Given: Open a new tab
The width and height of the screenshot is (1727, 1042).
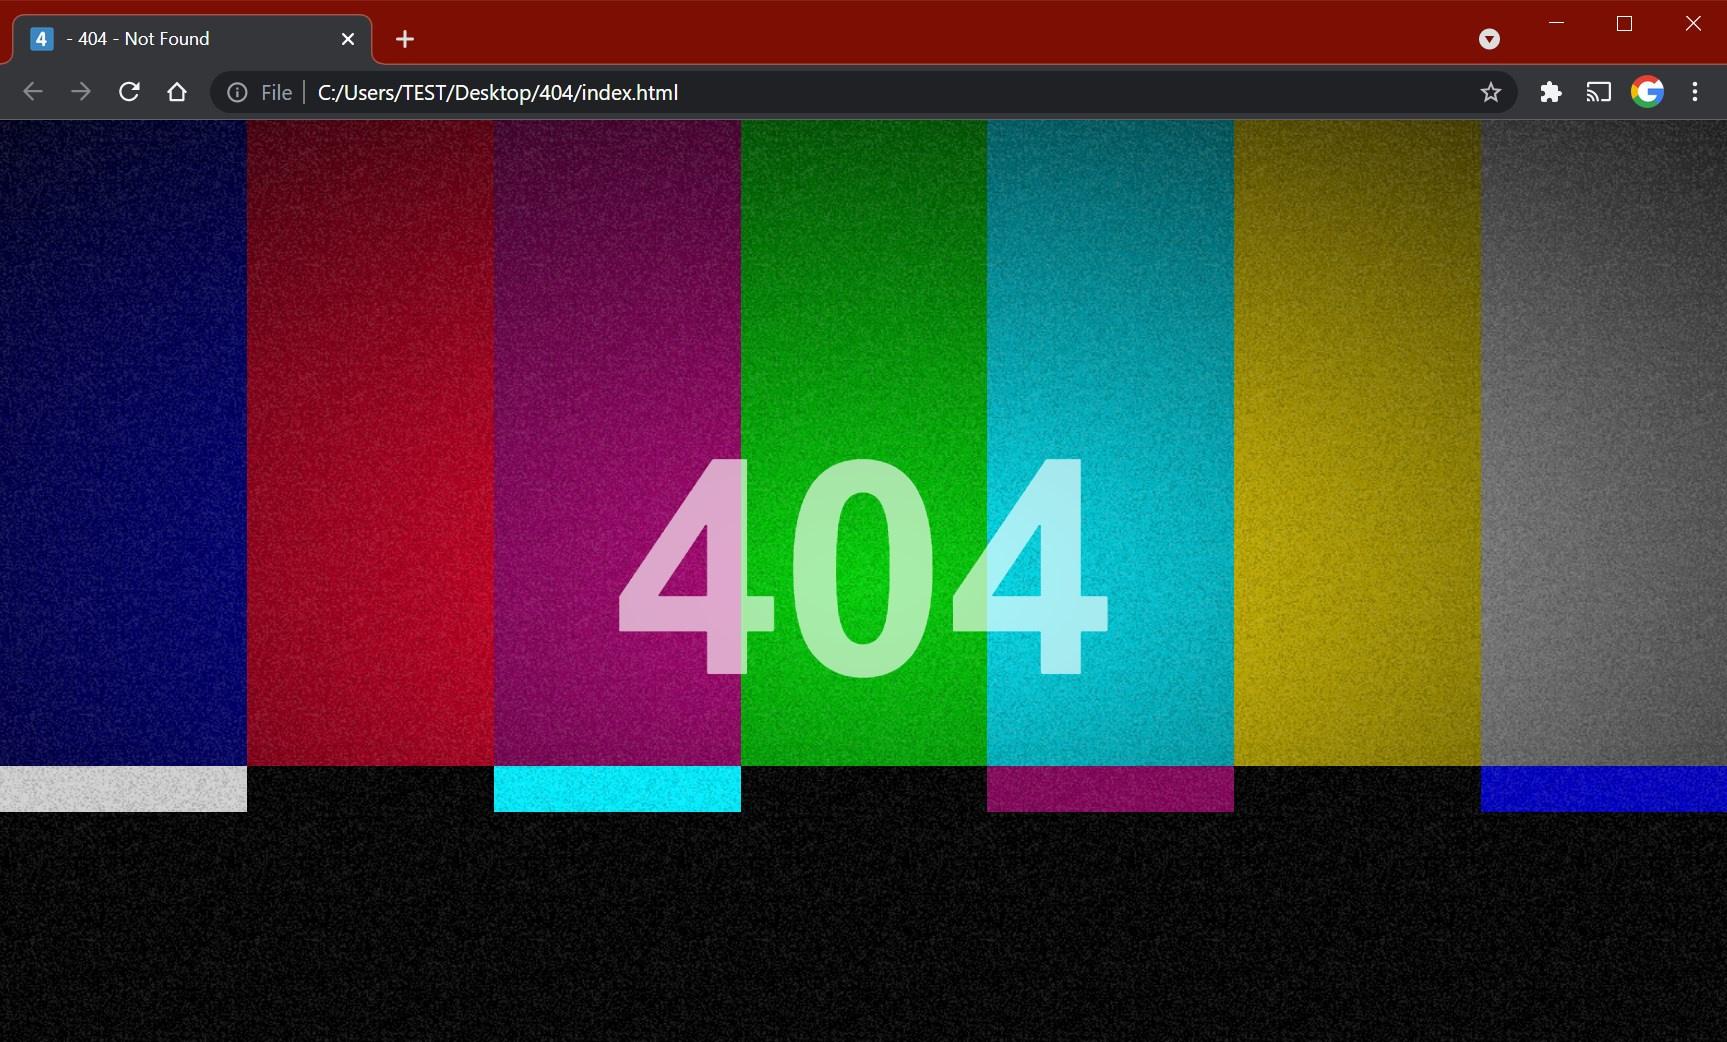Looking at the screenshot, I should pos(404,39).
